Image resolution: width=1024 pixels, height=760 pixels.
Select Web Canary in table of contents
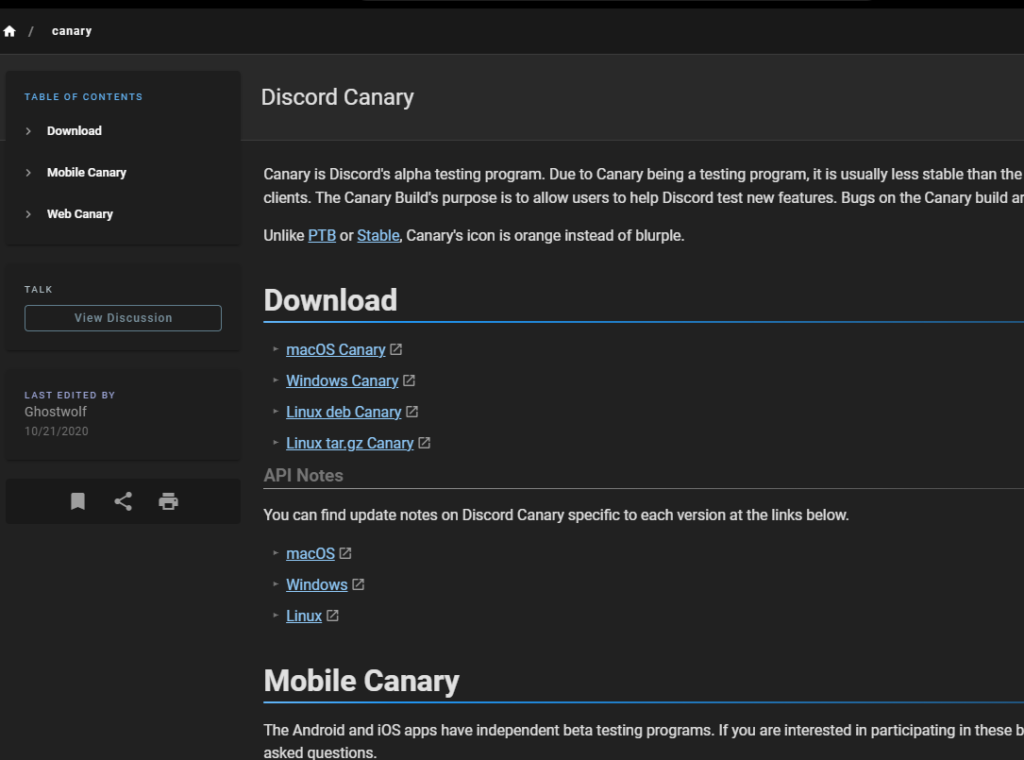point(80,214)
